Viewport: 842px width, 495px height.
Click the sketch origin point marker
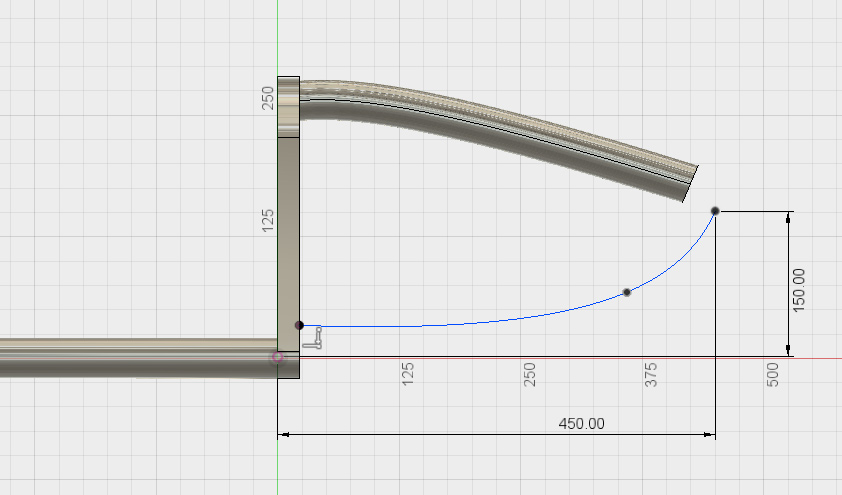coord(278,357)
